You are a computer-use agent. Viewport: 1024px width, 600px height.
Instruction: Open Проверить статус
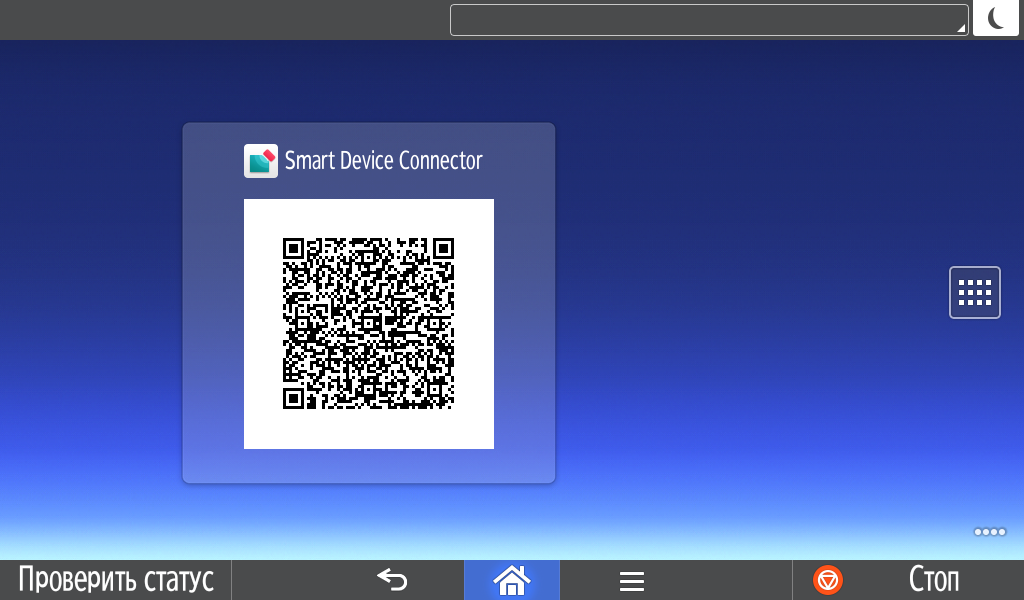click(x=116, y=580)
